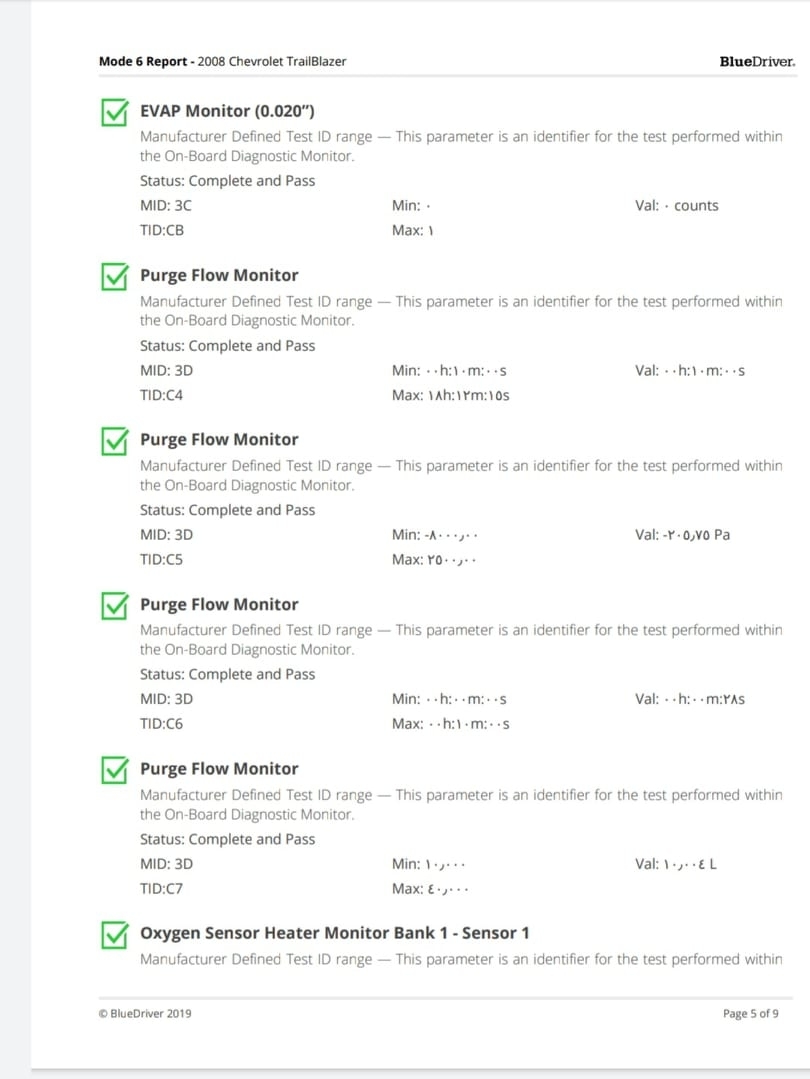Click the green checkmark beside EVAP Monitor
Screen dimensions: 810x1079
coord(115,112)
